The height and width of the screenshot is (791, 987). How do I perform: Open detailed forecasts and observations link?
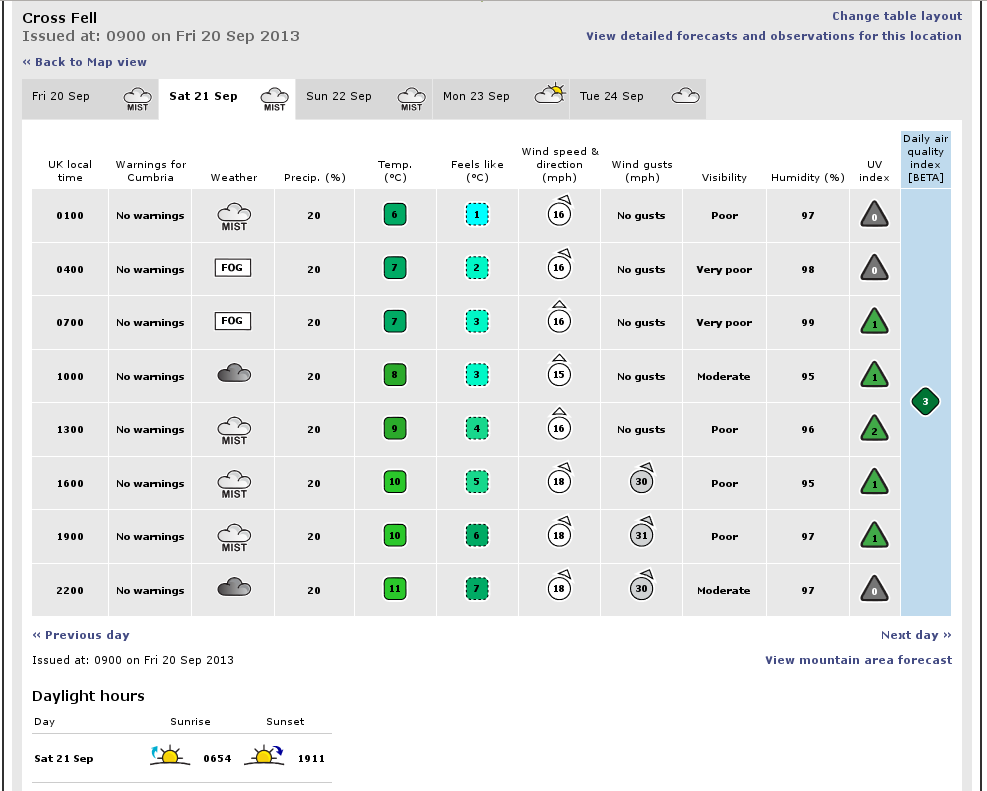[773, 36]
